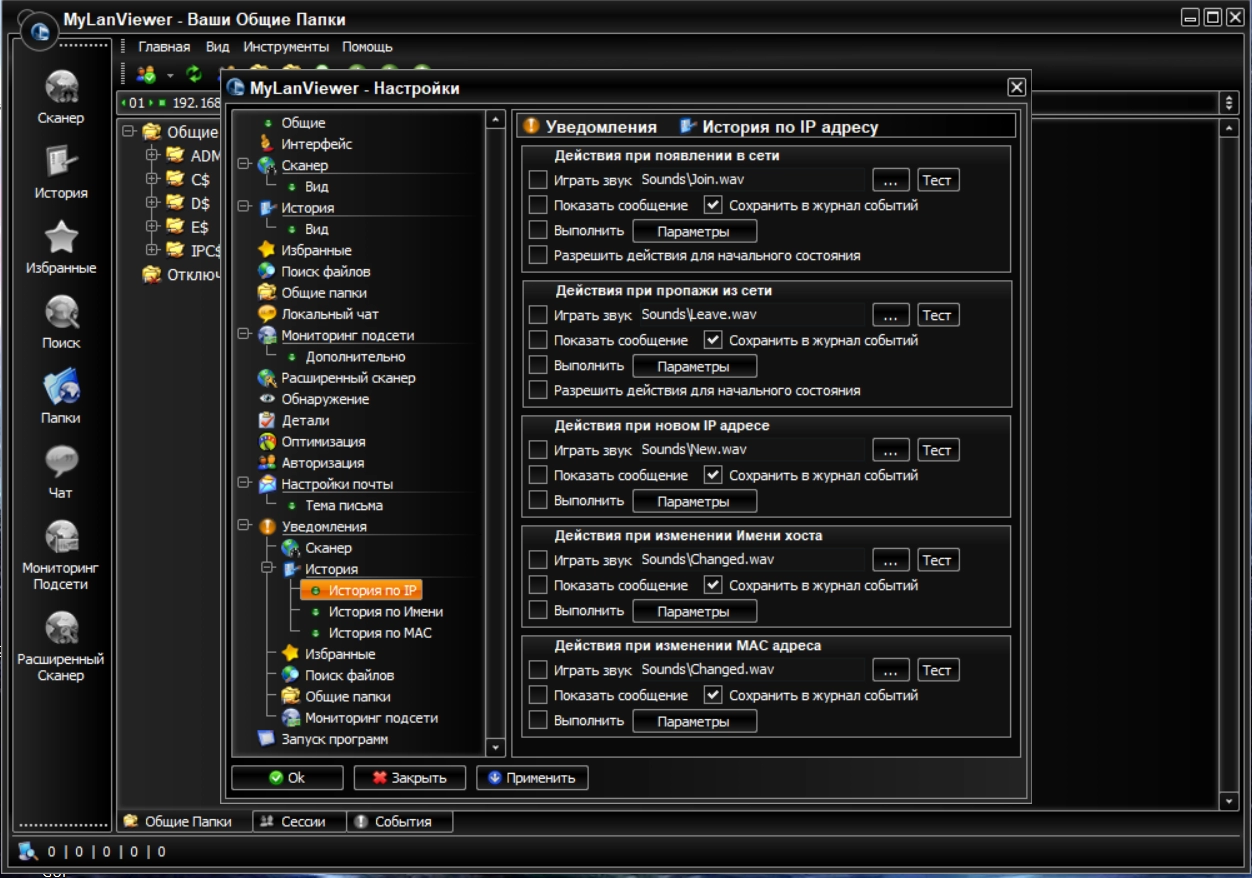This screenshot has width=1252, height=878.
Task: Enable Показать сообщение under изменении MAC адреса
Action: click(x=538, y=695)
